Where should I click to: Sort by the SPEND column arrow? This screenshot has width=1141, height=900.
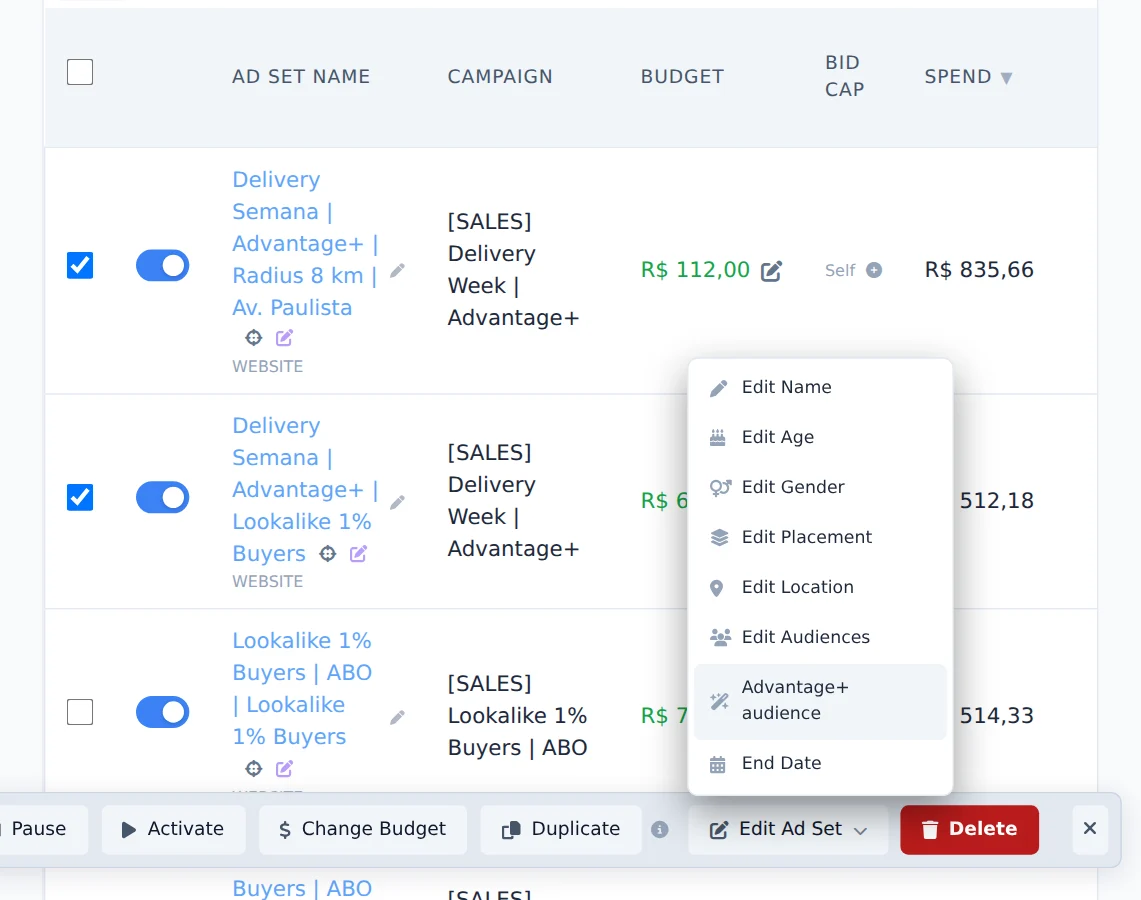click(1006, 78)
